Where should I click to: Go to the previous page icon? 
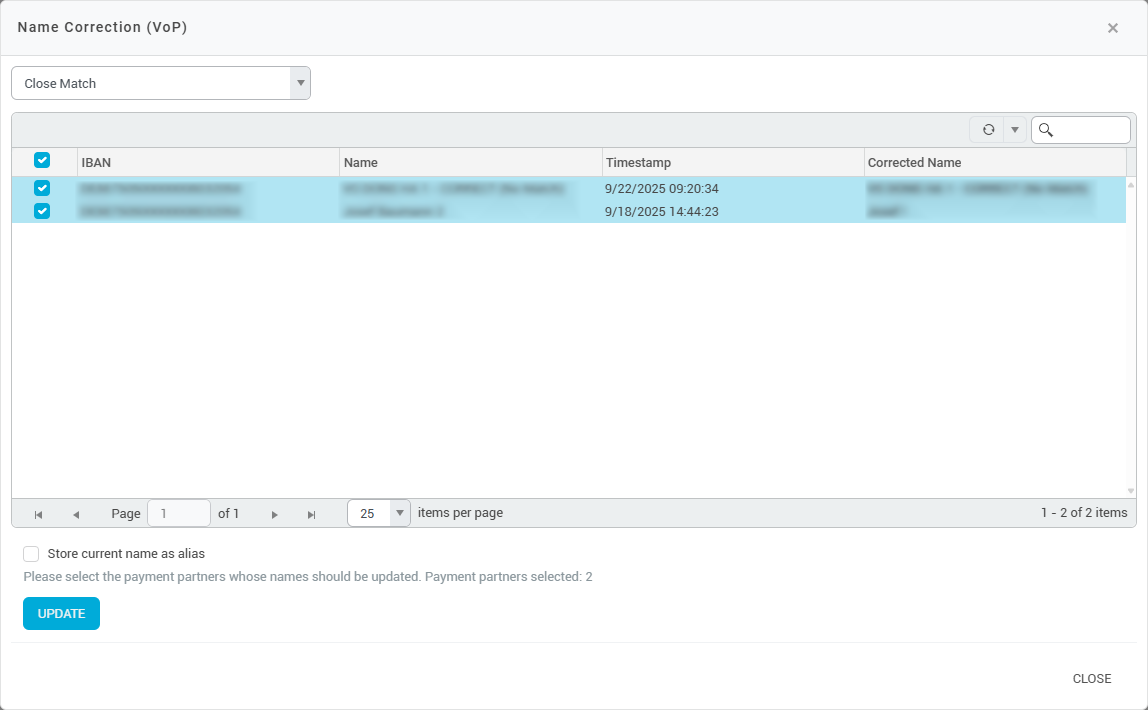click(76, 514)
